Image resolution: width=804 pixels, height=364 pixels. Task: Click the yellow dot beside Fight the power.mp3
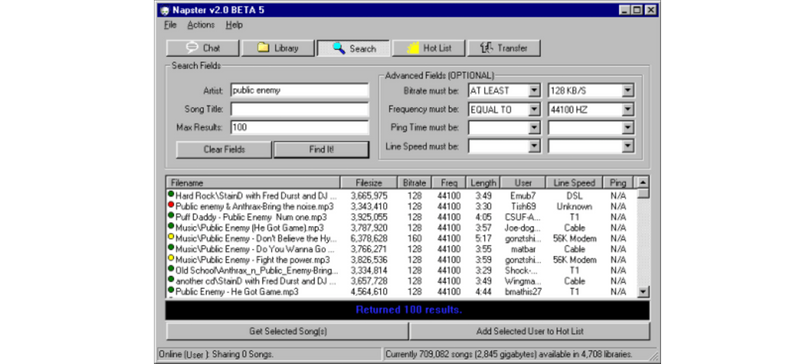click(171, 258)
